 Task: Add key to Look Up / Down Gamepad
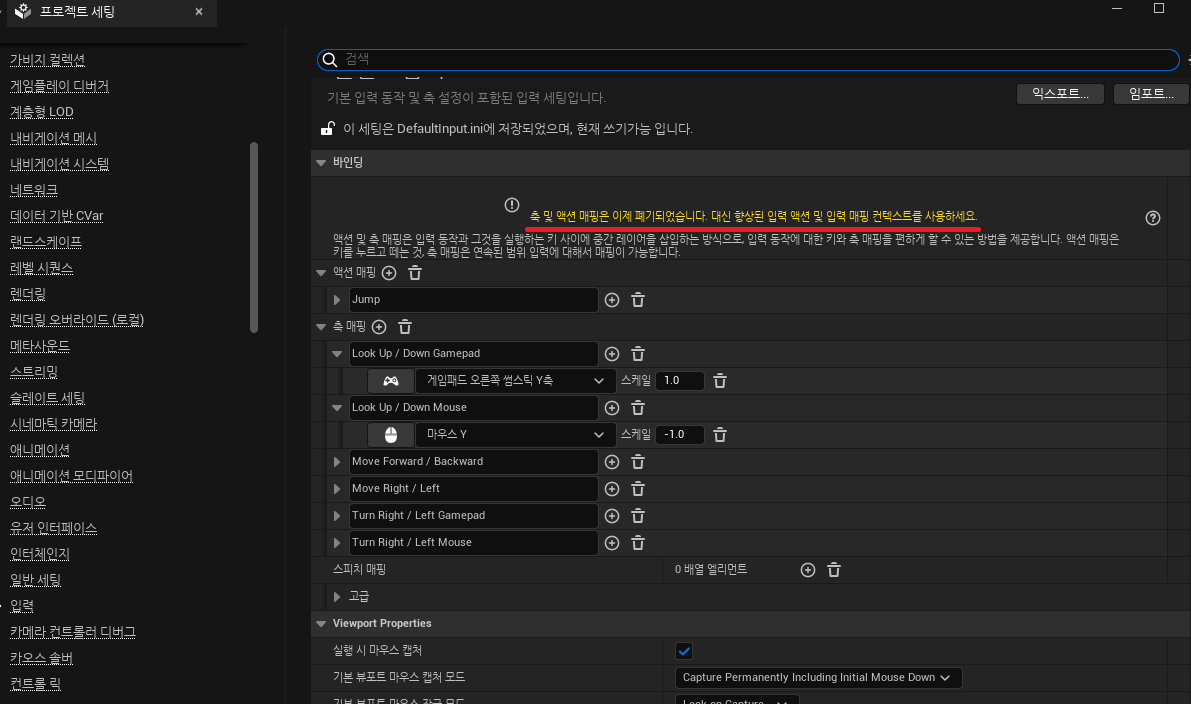[611, 354]
